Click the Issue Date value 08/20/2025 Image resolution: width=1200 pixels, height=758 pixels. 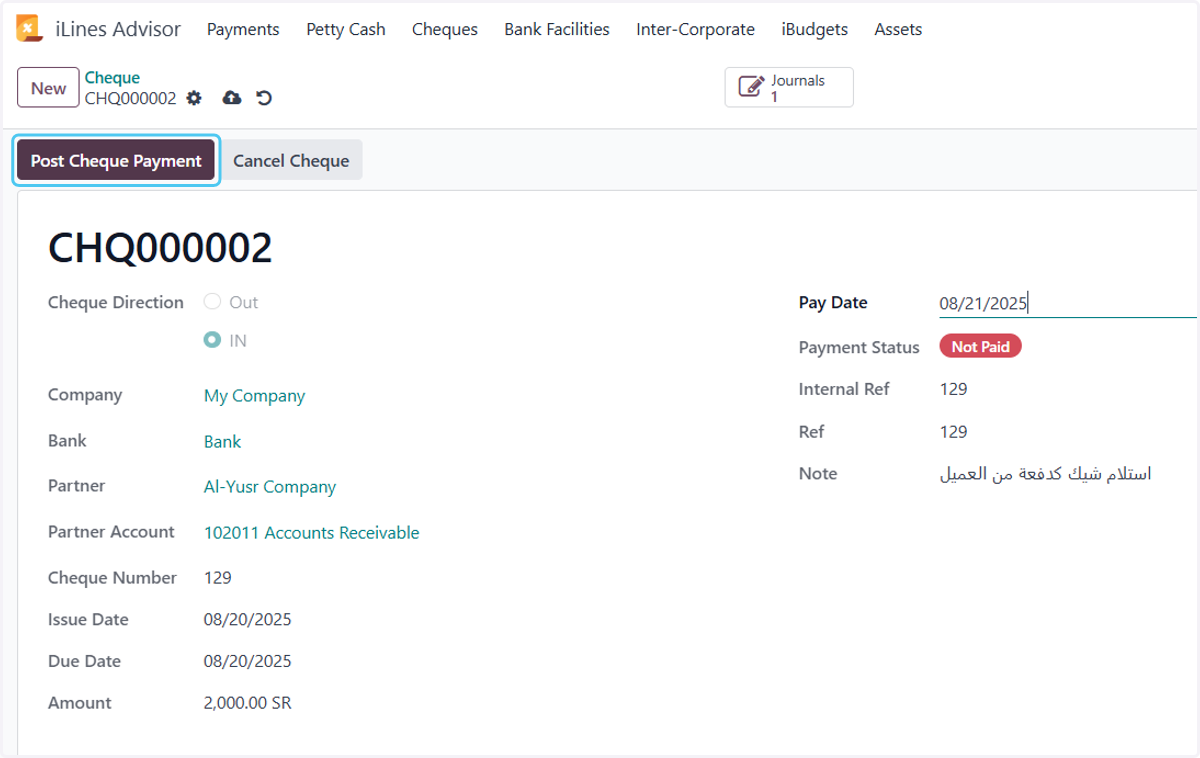(247, 620)
